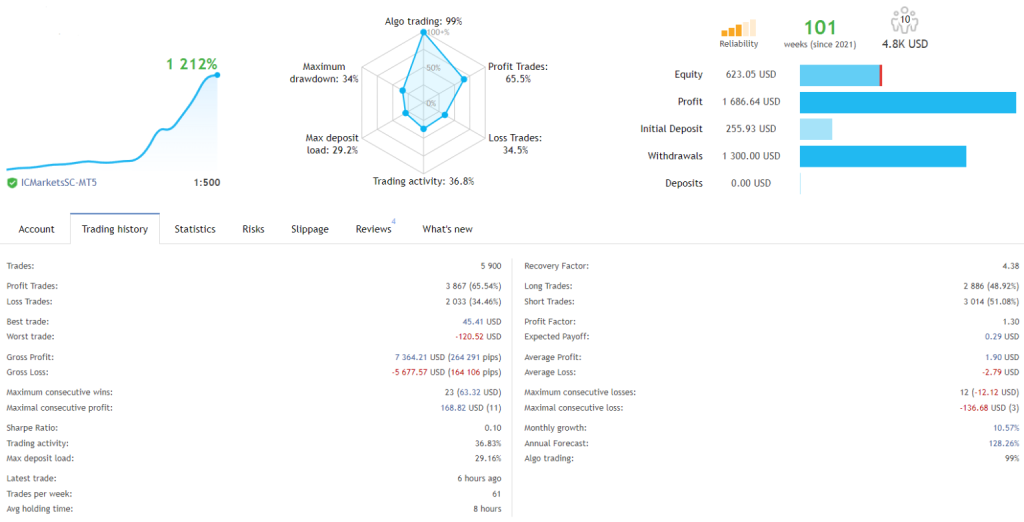Screen dimensions: 1024x522
Task: Click the Equity bar
Action: click(840, 75)
